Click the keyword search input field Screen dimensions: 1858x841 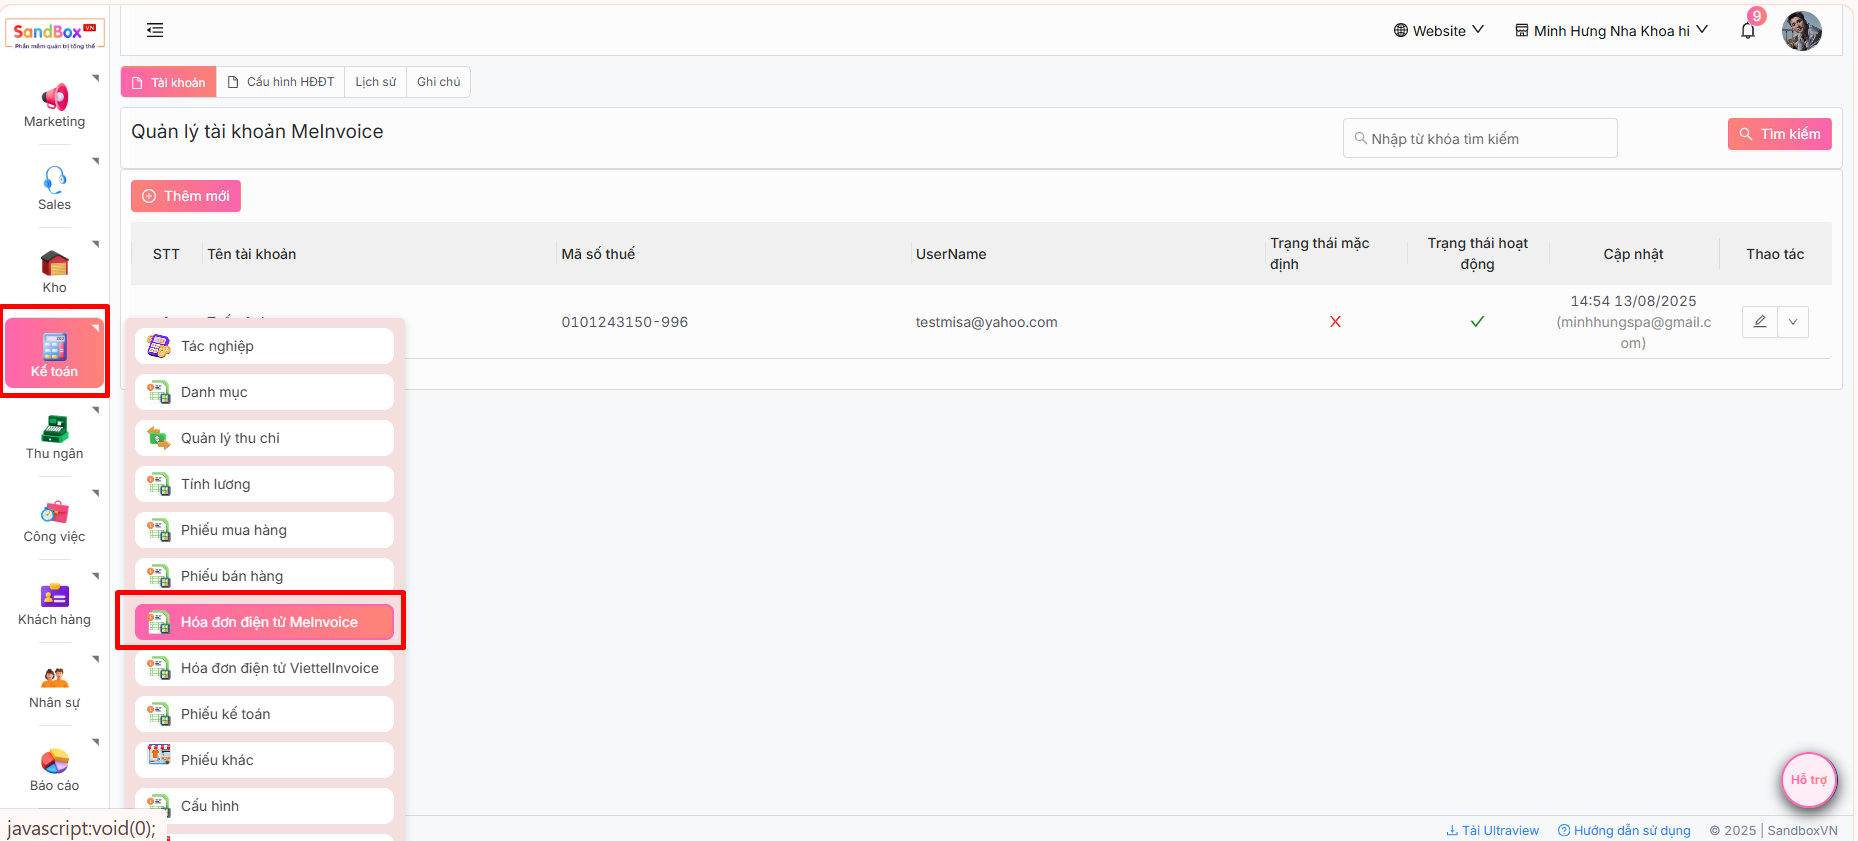tap(1480, 139)
